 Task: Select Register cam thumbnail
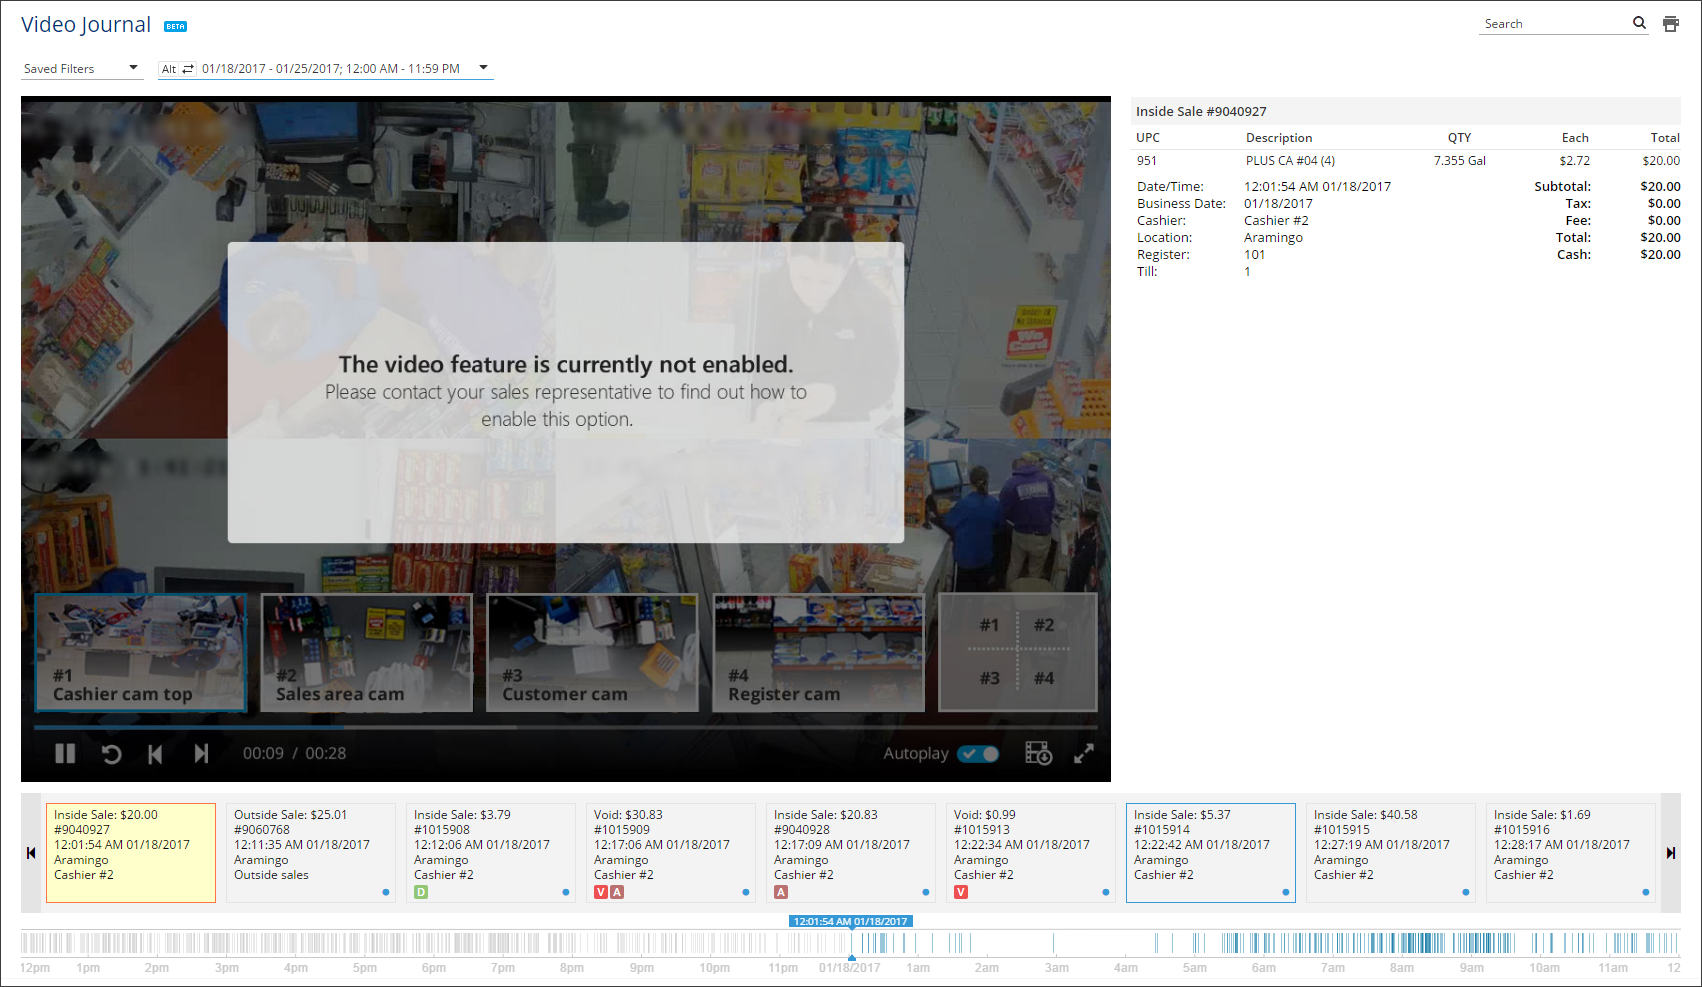coord(818,653)
